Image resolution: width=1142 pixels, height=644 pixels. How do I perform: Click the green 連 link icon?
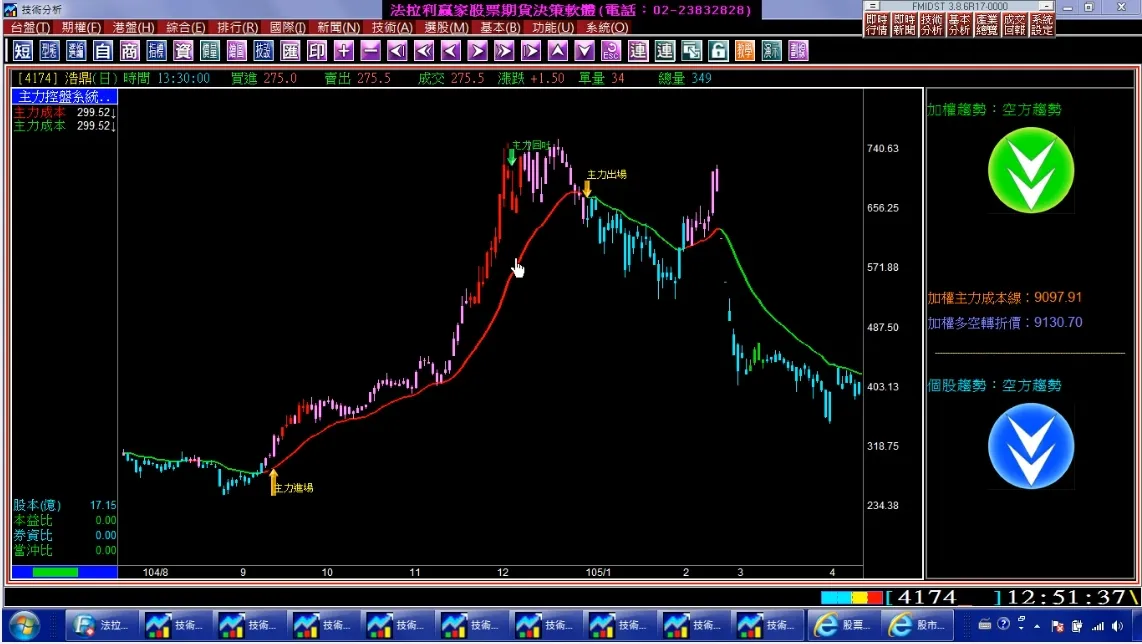point(664,51)
